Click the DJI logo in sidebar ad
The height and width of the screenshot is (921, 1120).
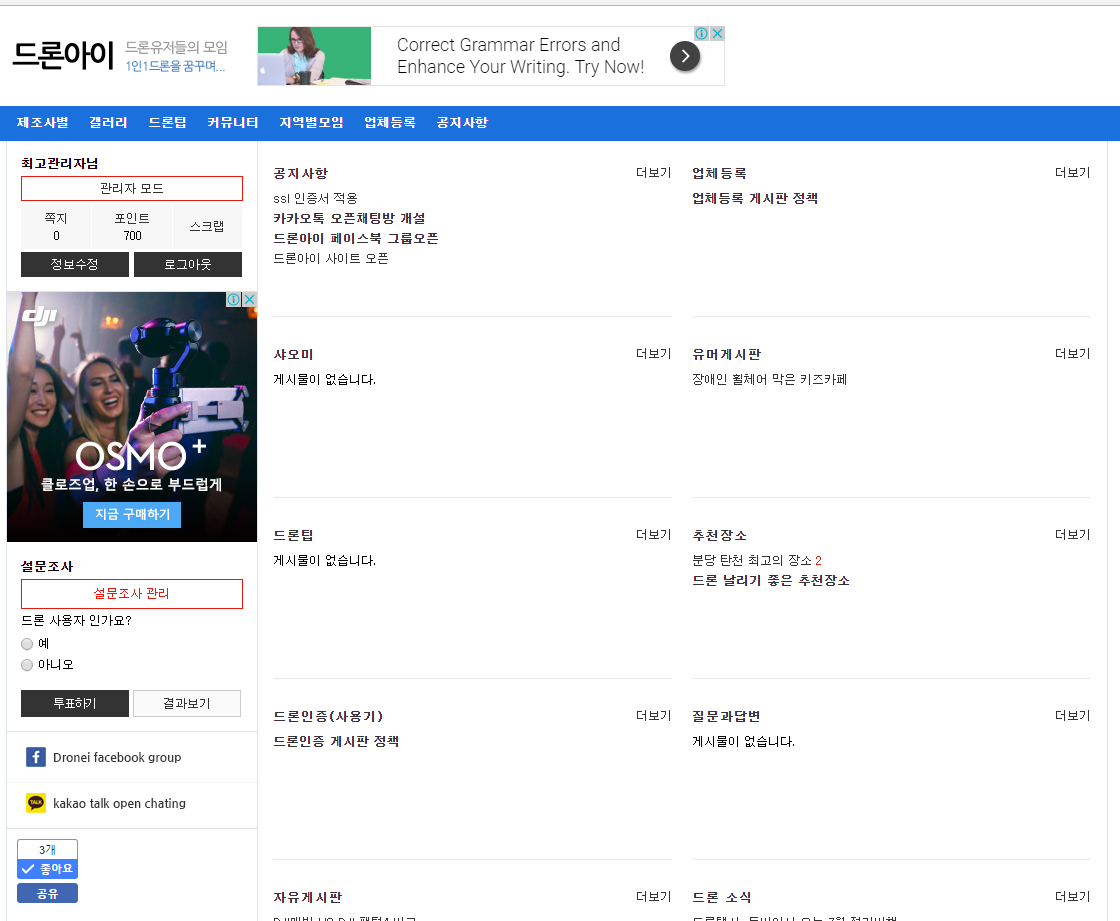coord(40,317)
